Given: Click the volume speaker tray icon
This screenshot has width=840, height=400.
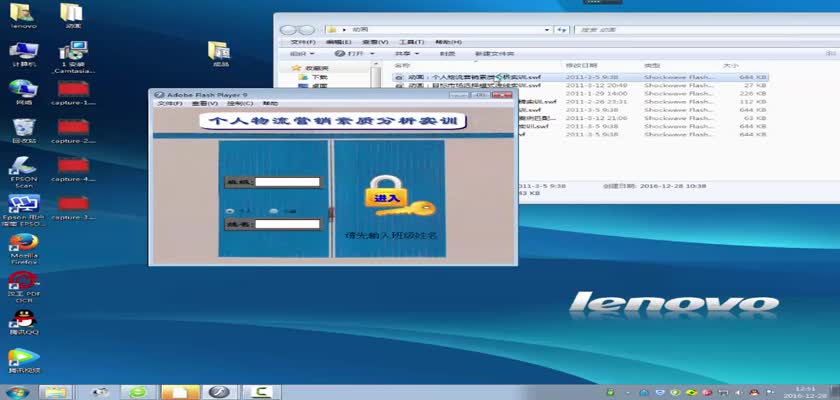Looking at the screenshot, I should pos(739,393).
